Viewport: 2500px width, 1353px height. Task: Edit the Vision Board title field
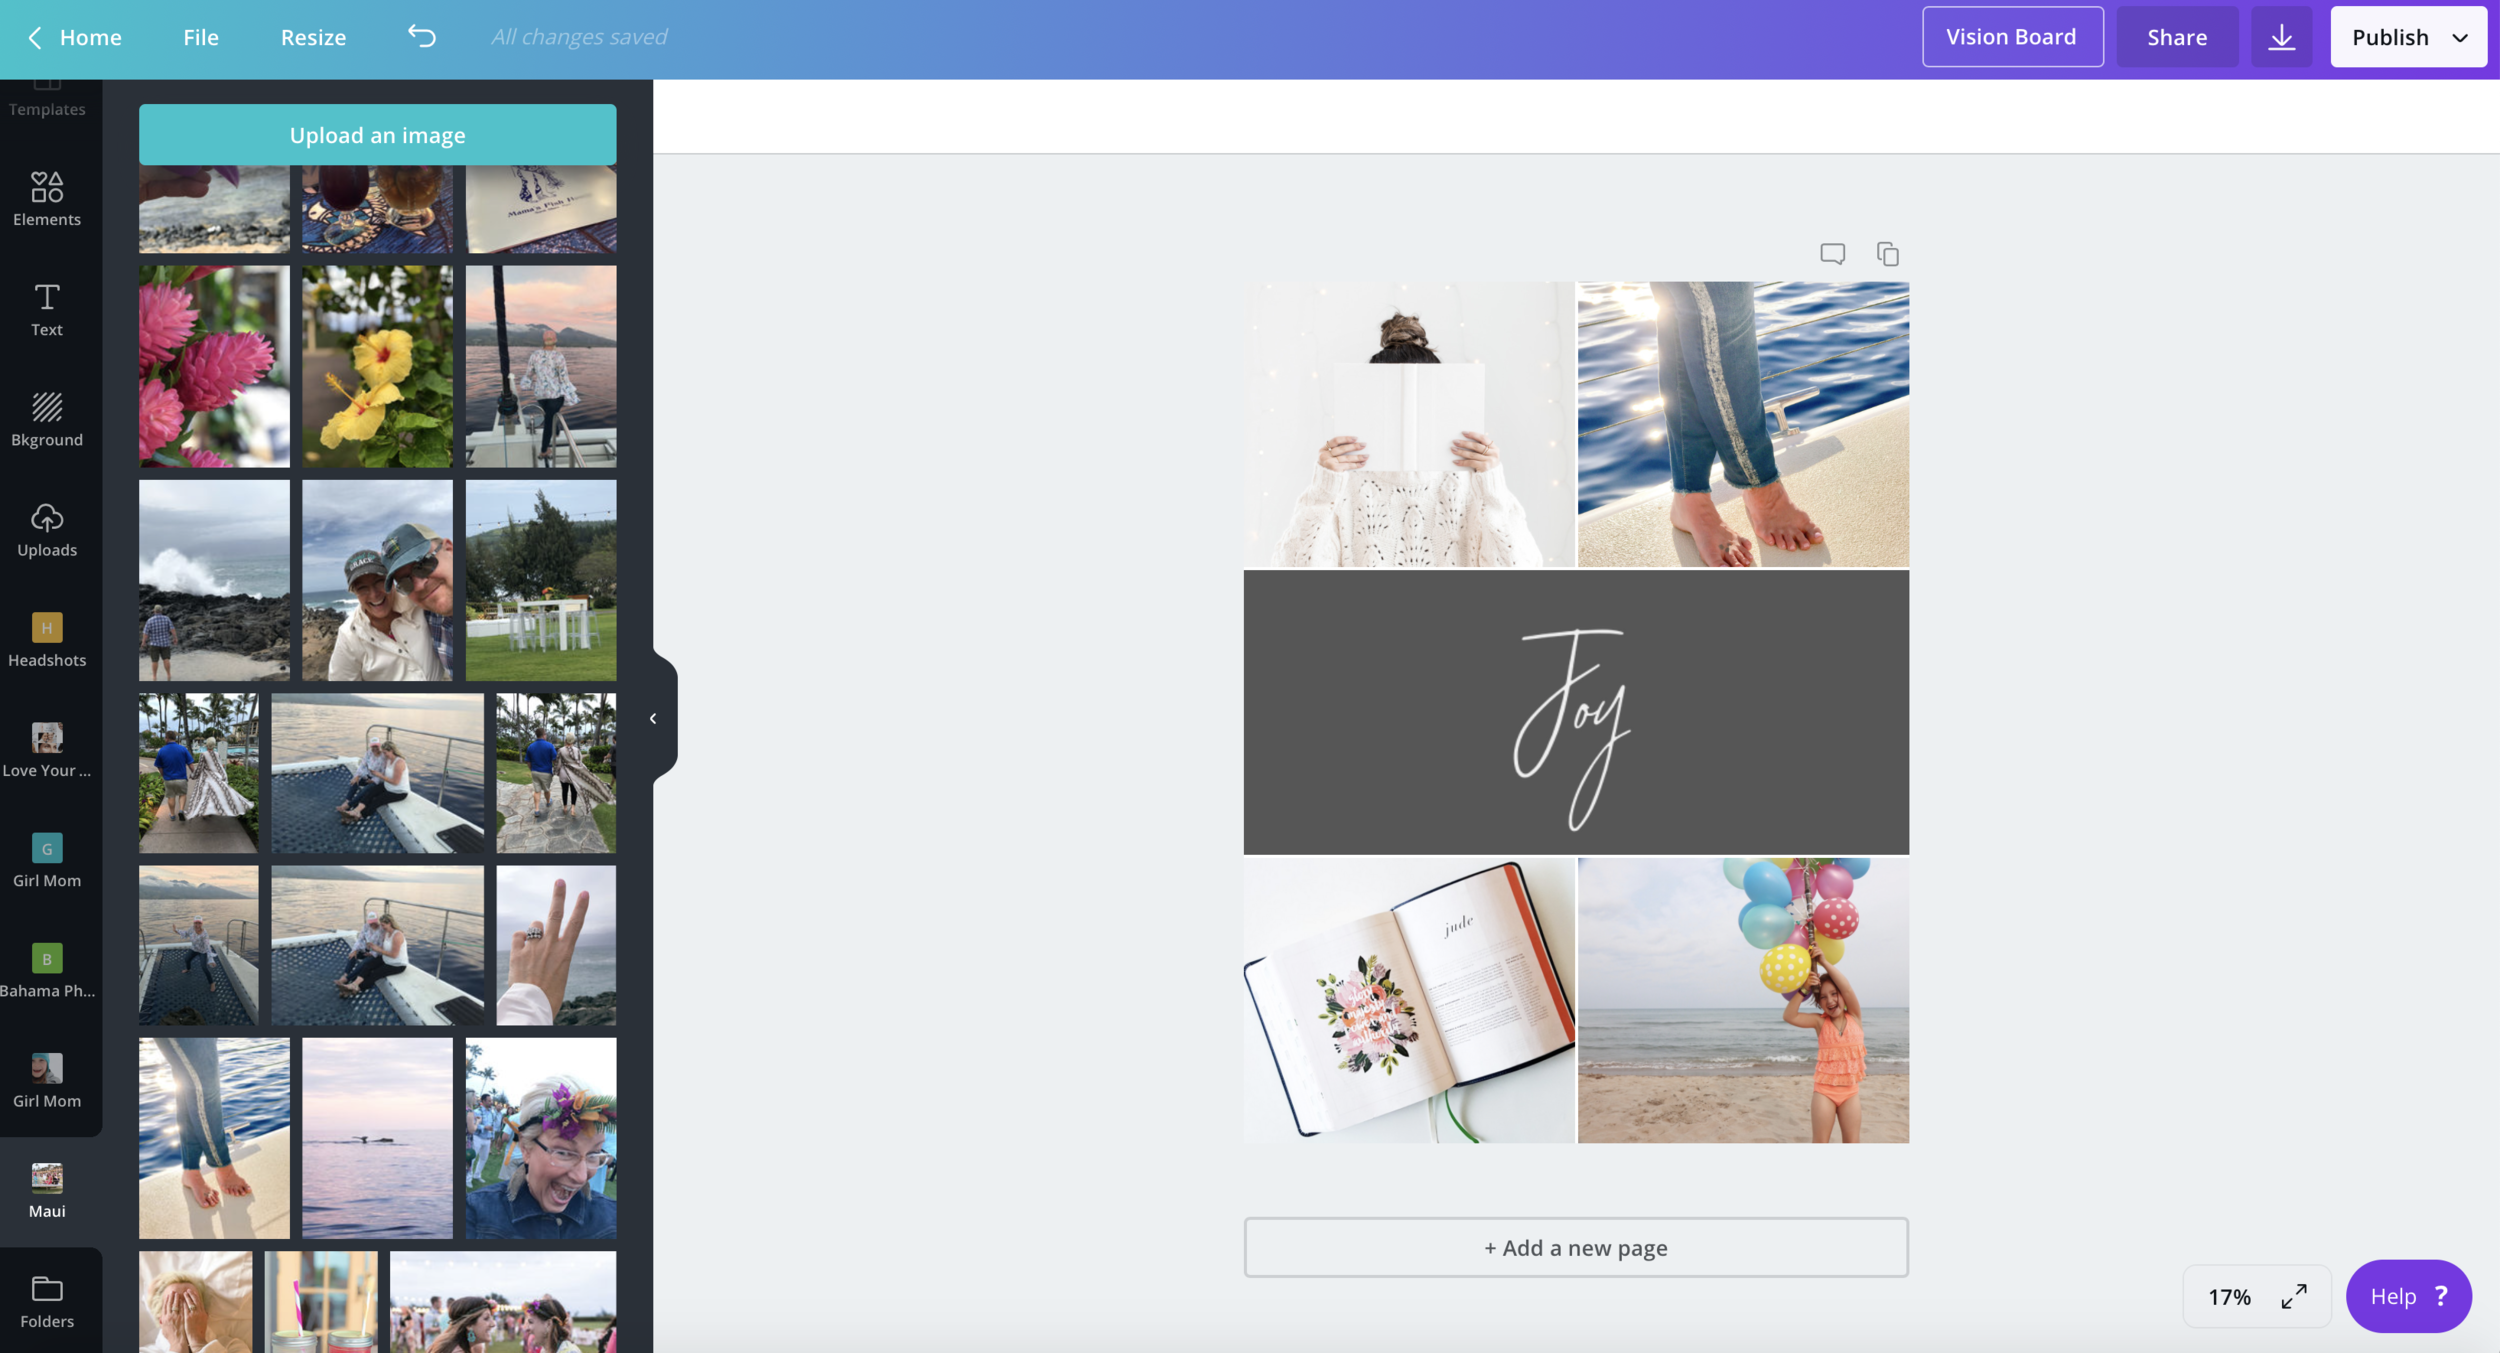[2011, 37]
